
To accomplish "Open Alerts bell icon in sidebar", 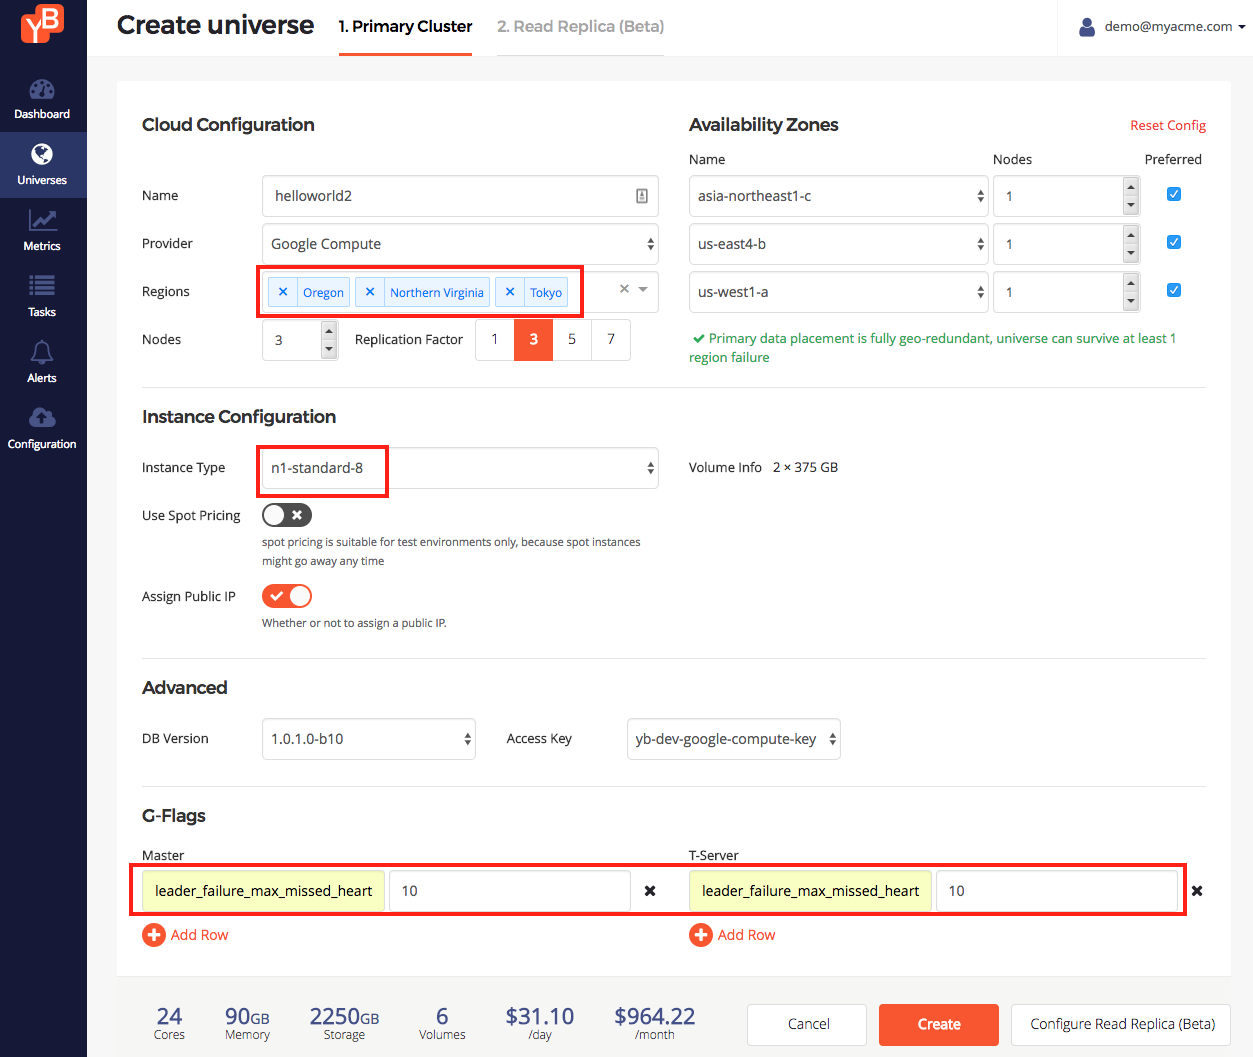I will coord(42,352).
